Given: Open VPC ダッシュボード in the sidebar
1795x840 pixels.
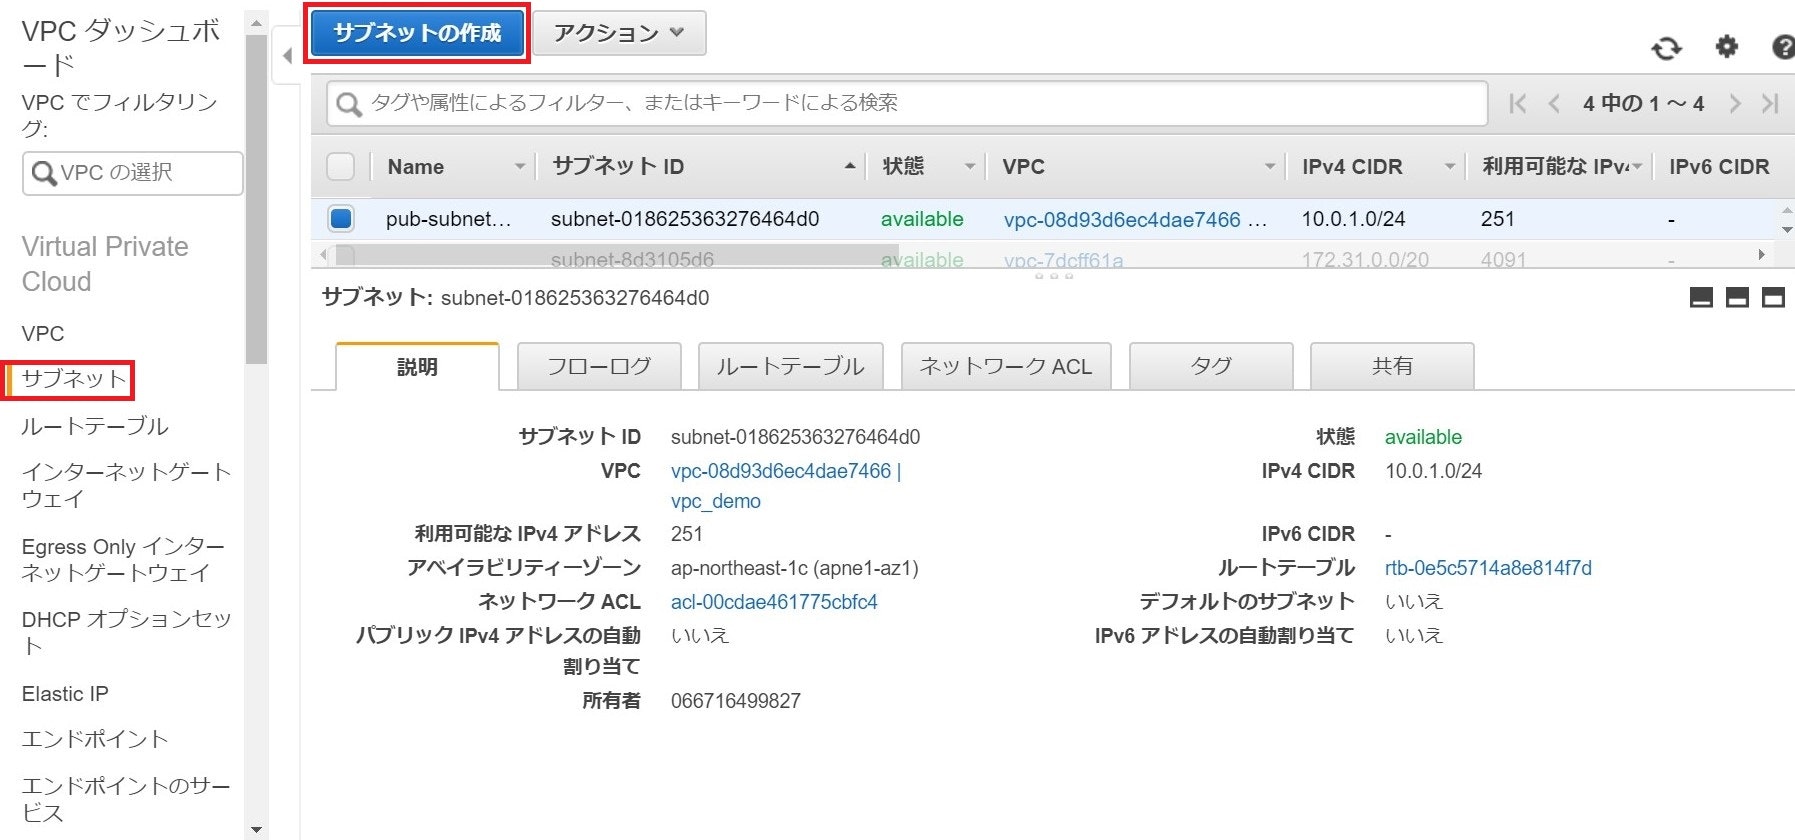Looking at the screenshot, I should coord(121,47).
